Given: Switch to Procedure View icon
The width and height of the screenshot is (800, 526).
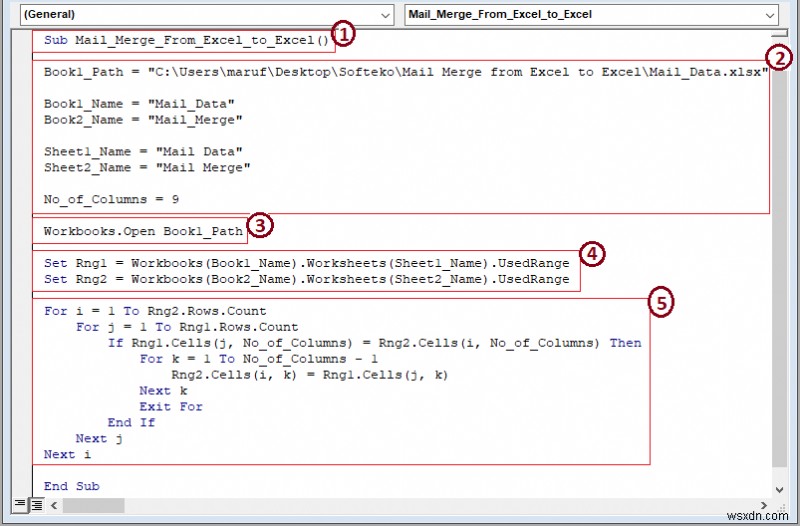Looking at the screenshot, I should 19,505.
